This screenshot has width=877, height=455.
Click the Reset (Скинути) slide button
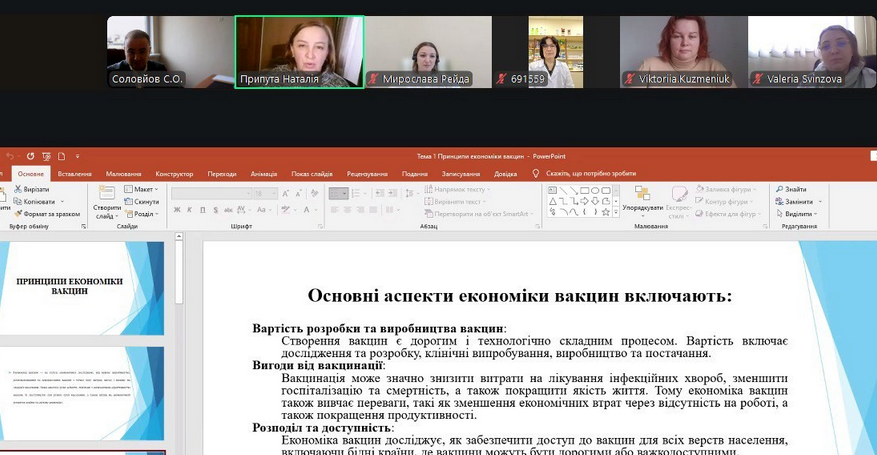[x=143, y=201]
